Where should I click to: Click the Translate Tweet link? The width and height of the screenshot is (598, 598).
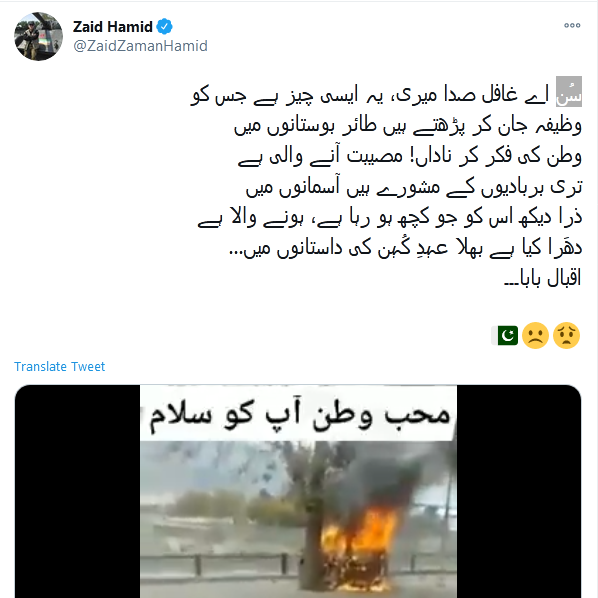pos(59,367)
